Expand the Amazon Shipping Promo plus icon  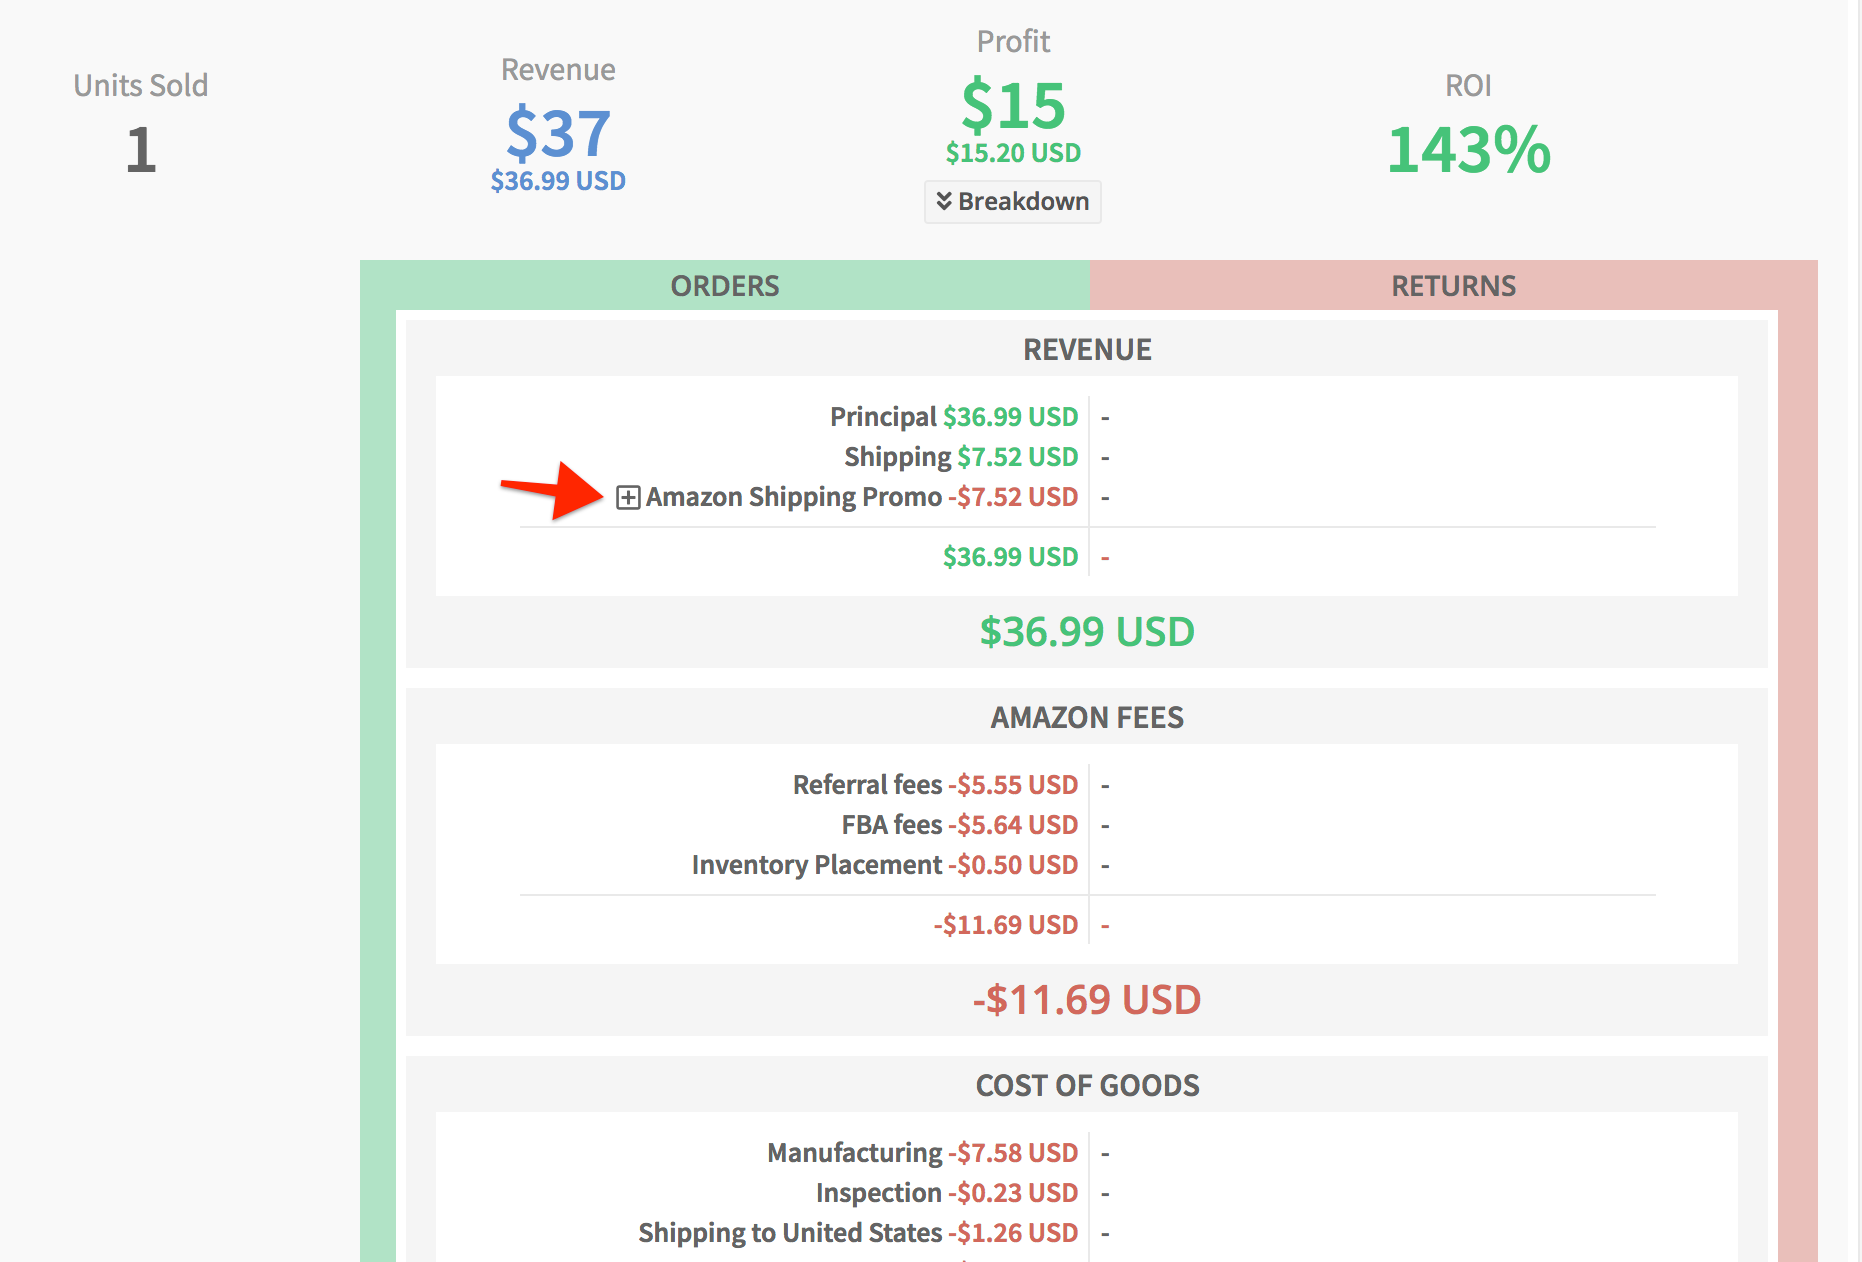pos(628,497)
